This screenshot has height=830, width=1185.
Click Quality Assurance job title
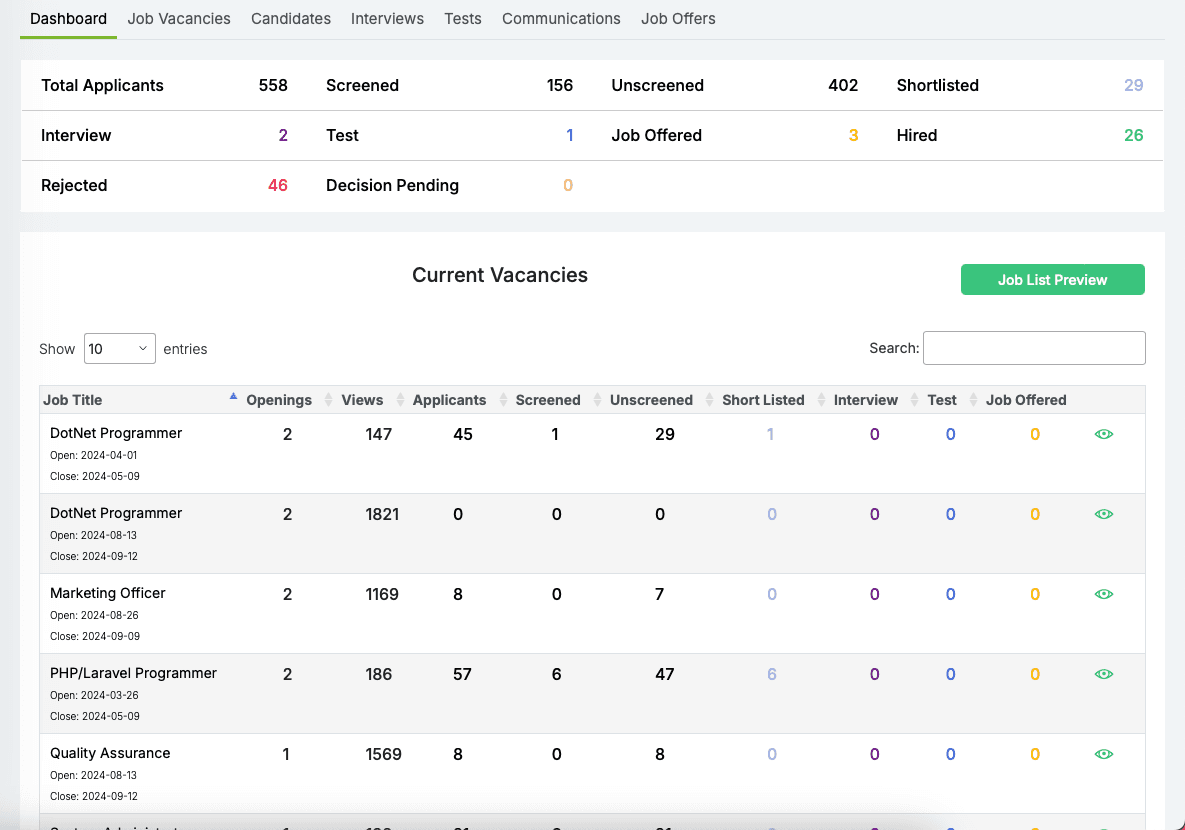110,753
